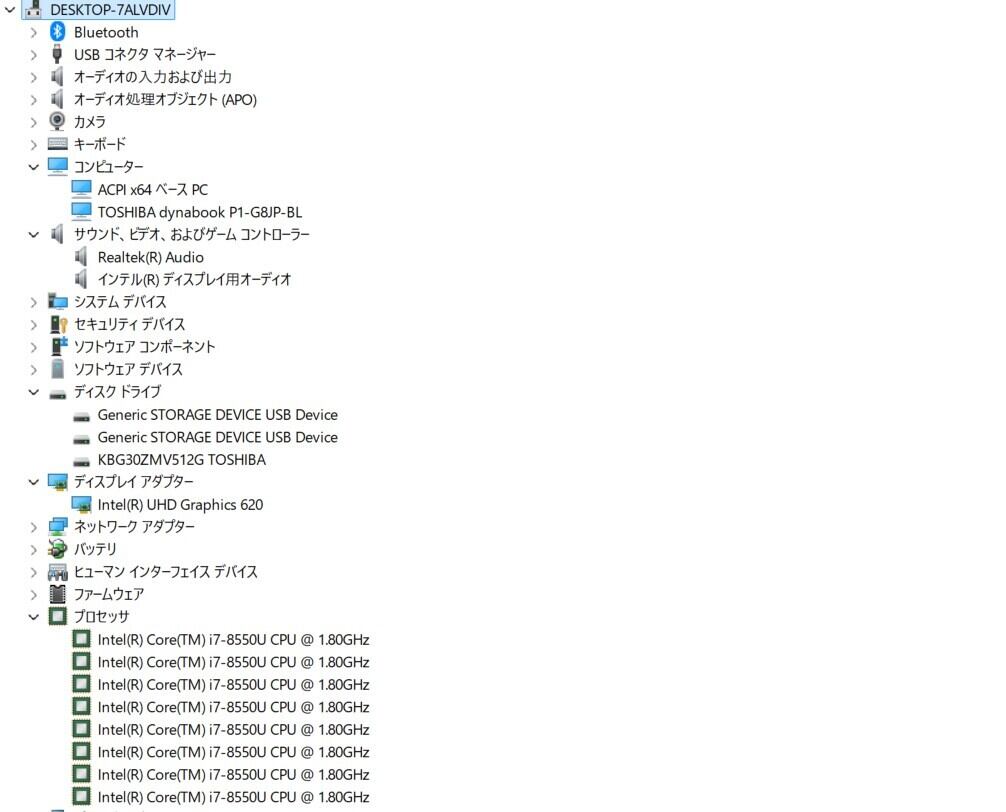Click the ネットワーク アダプター network icon
Screen dimensions: 1006x812
pyautogui.click(x=58, y=527)
